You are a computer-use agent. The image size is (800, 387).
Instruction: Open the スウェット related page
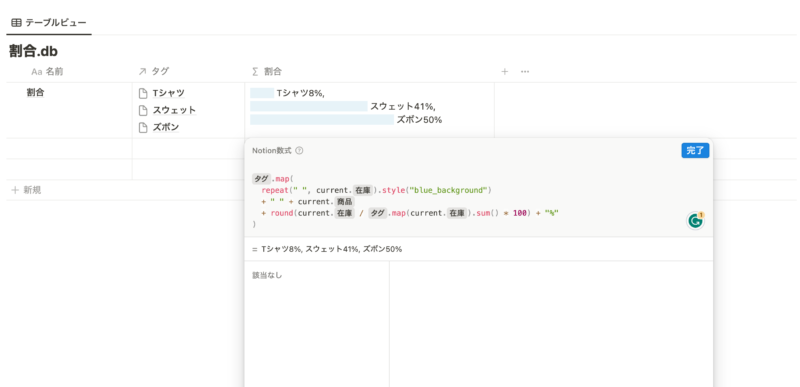point(174,110)
